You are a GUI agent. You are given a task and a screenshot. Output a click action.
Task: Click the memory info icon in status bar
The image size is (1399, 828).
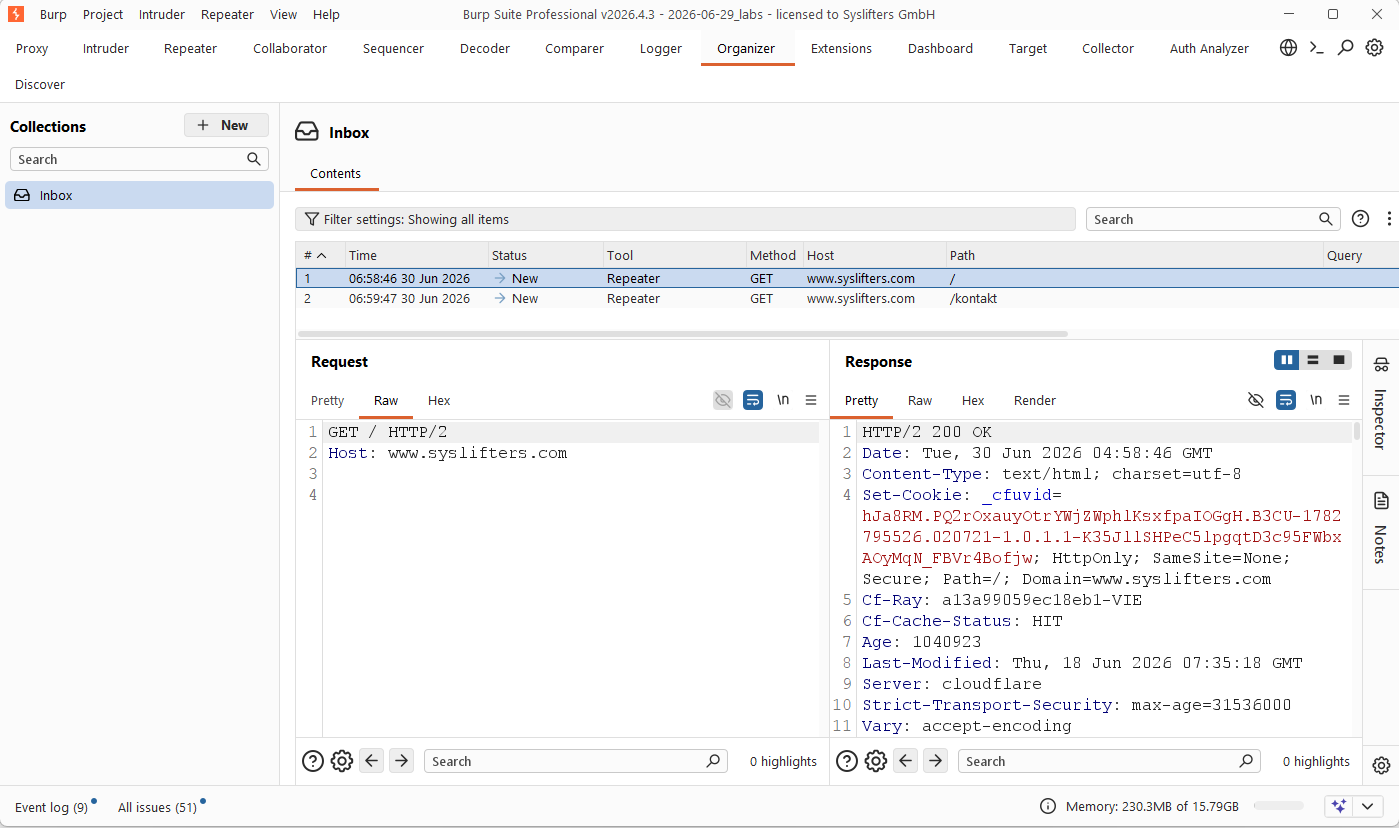pyautogui.click(x=1048, y=806)
